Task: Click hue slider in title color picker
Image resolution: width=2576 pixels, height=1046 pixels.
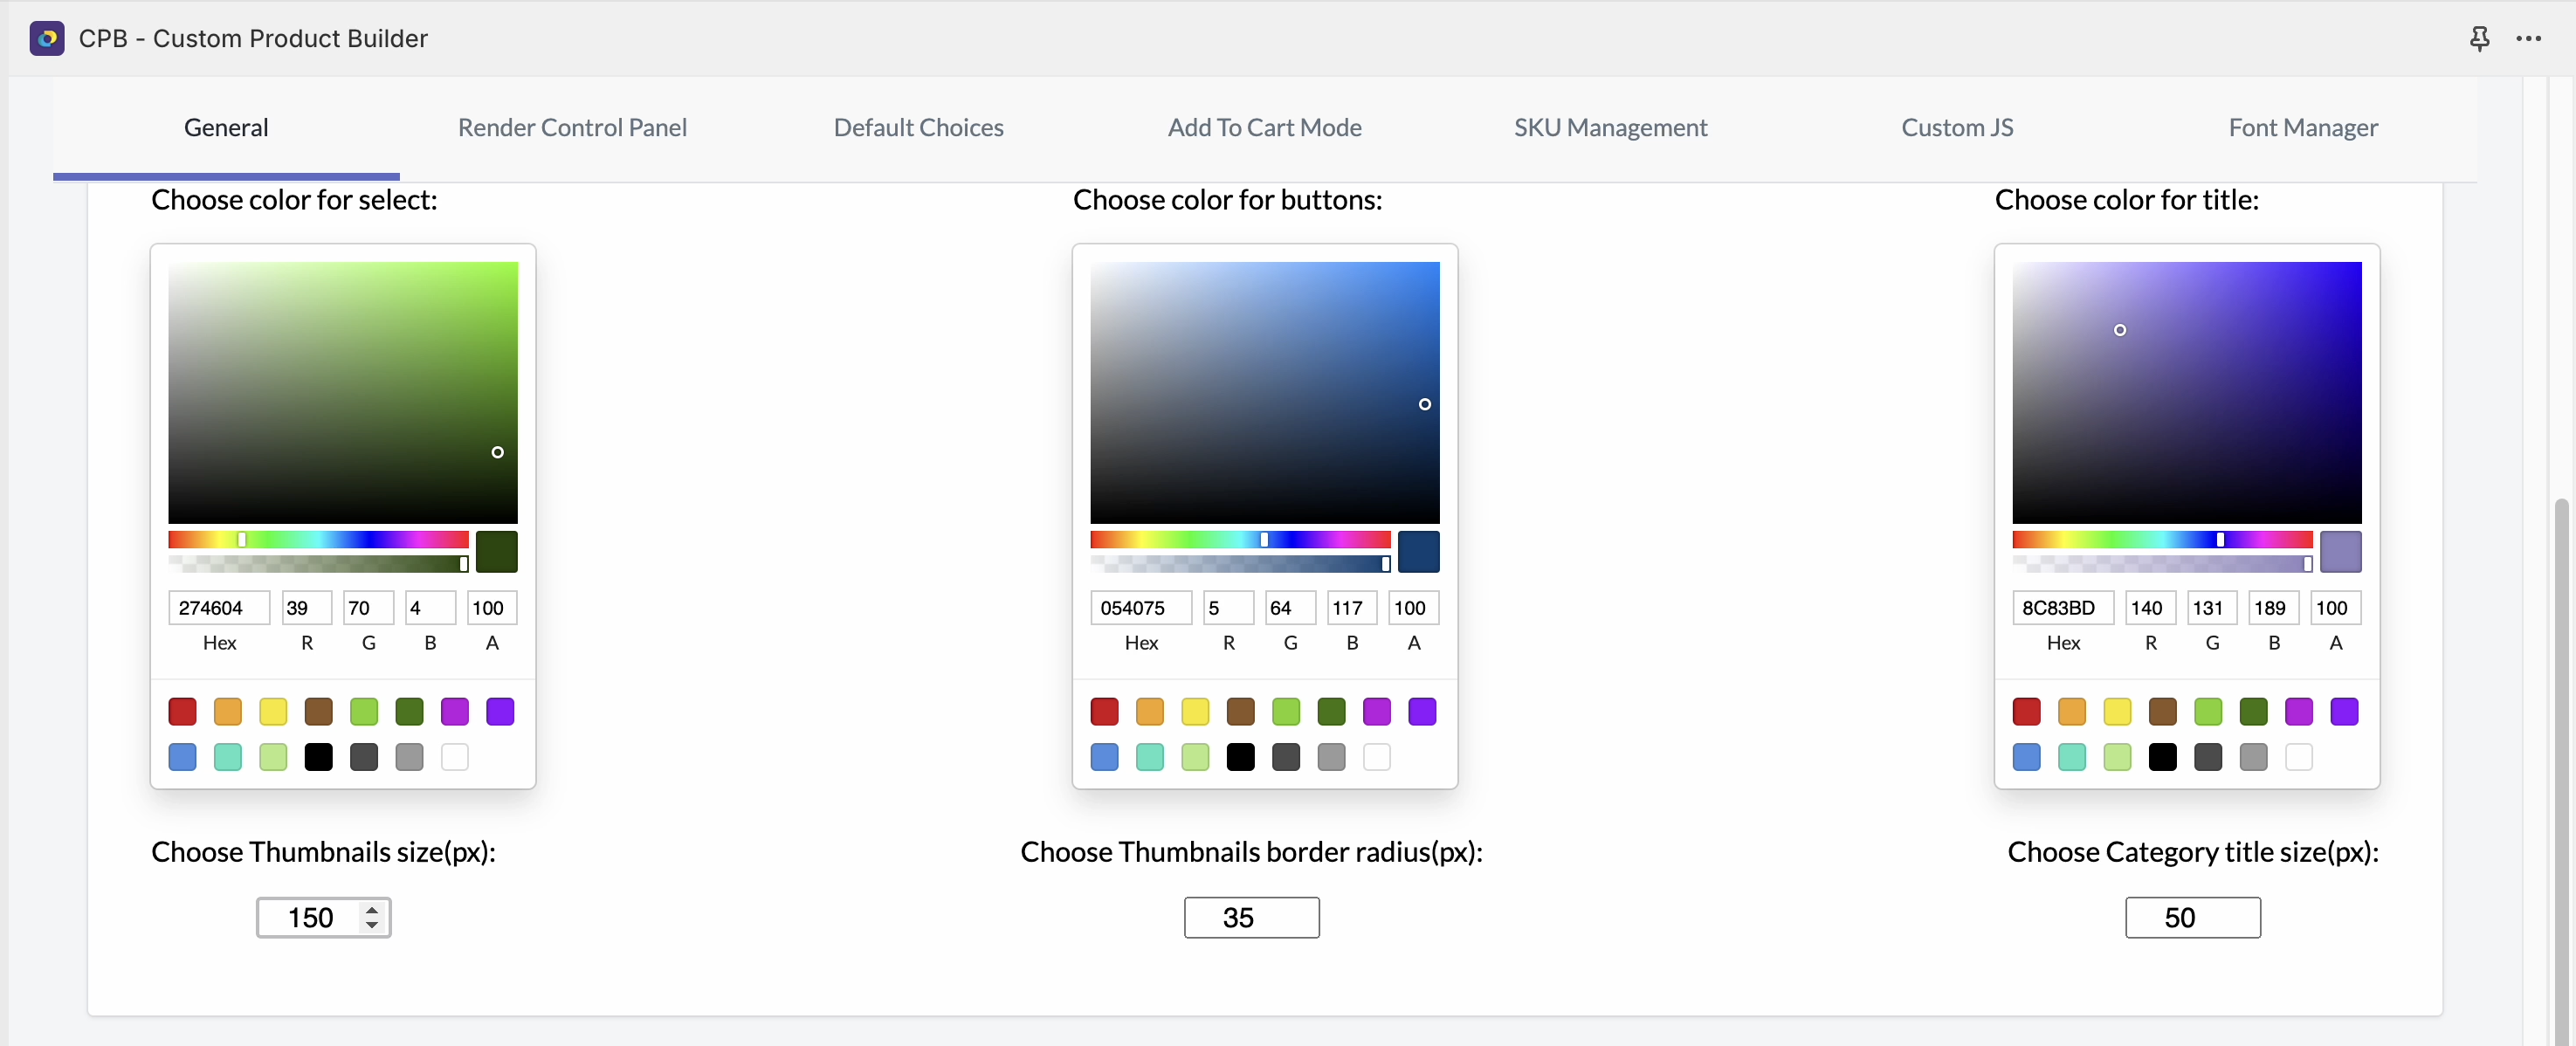Action: 2162,540
